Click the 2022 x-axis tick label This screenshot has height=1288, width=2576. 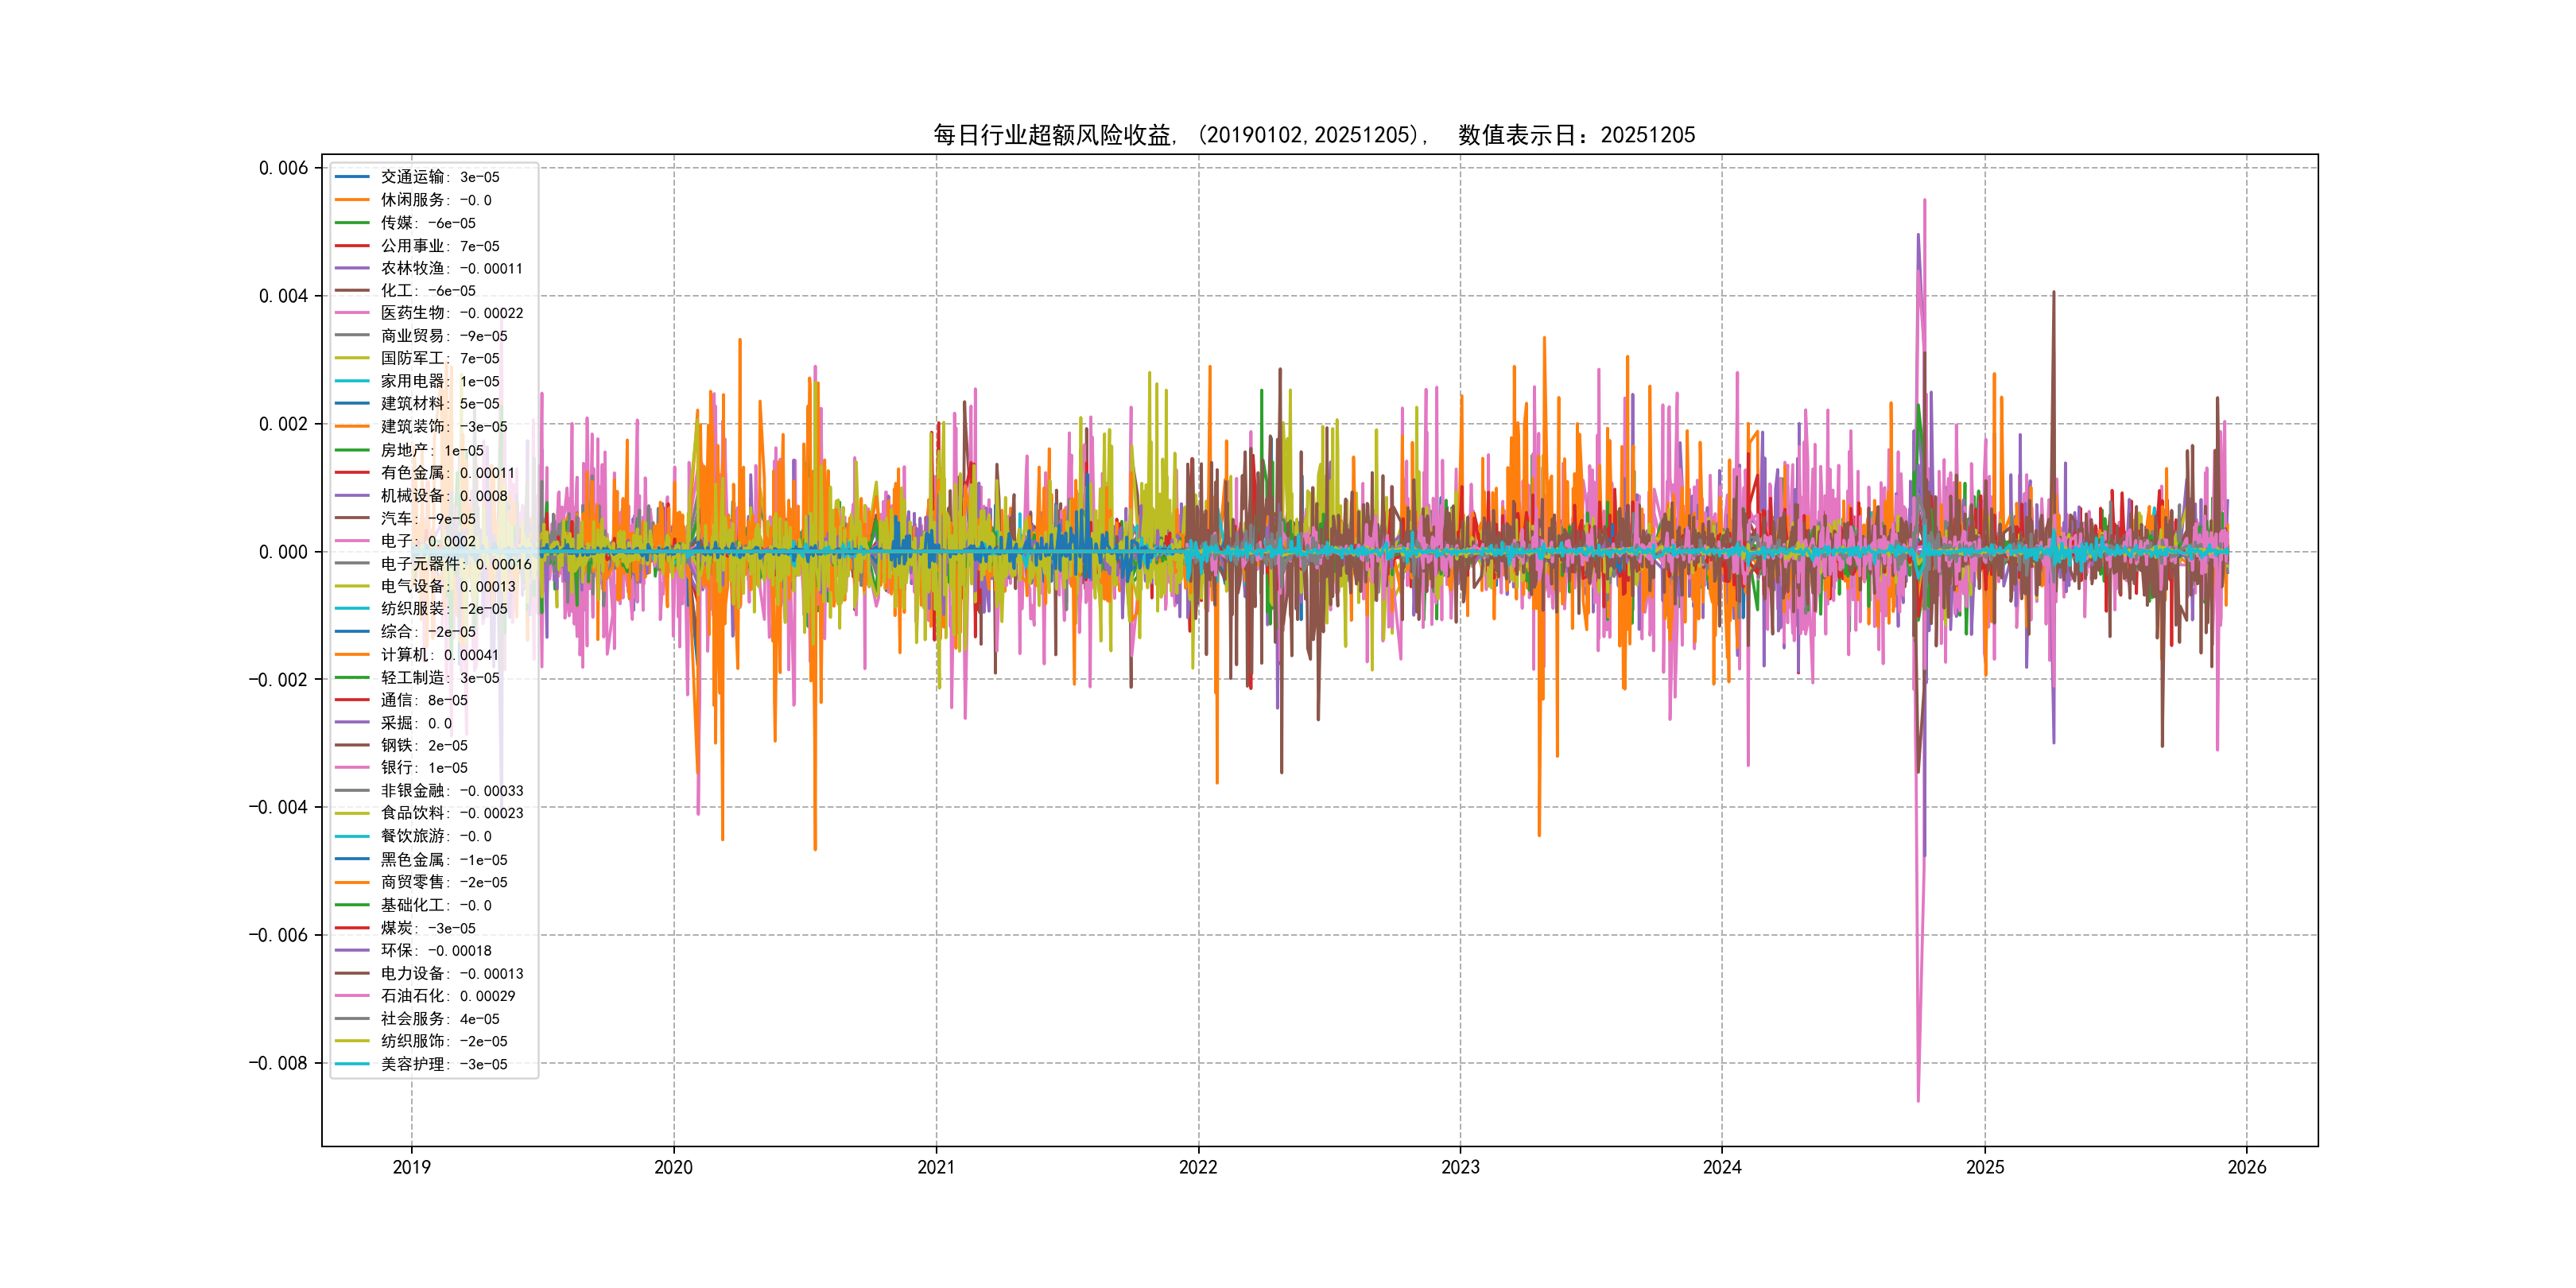point(1198,1167)
